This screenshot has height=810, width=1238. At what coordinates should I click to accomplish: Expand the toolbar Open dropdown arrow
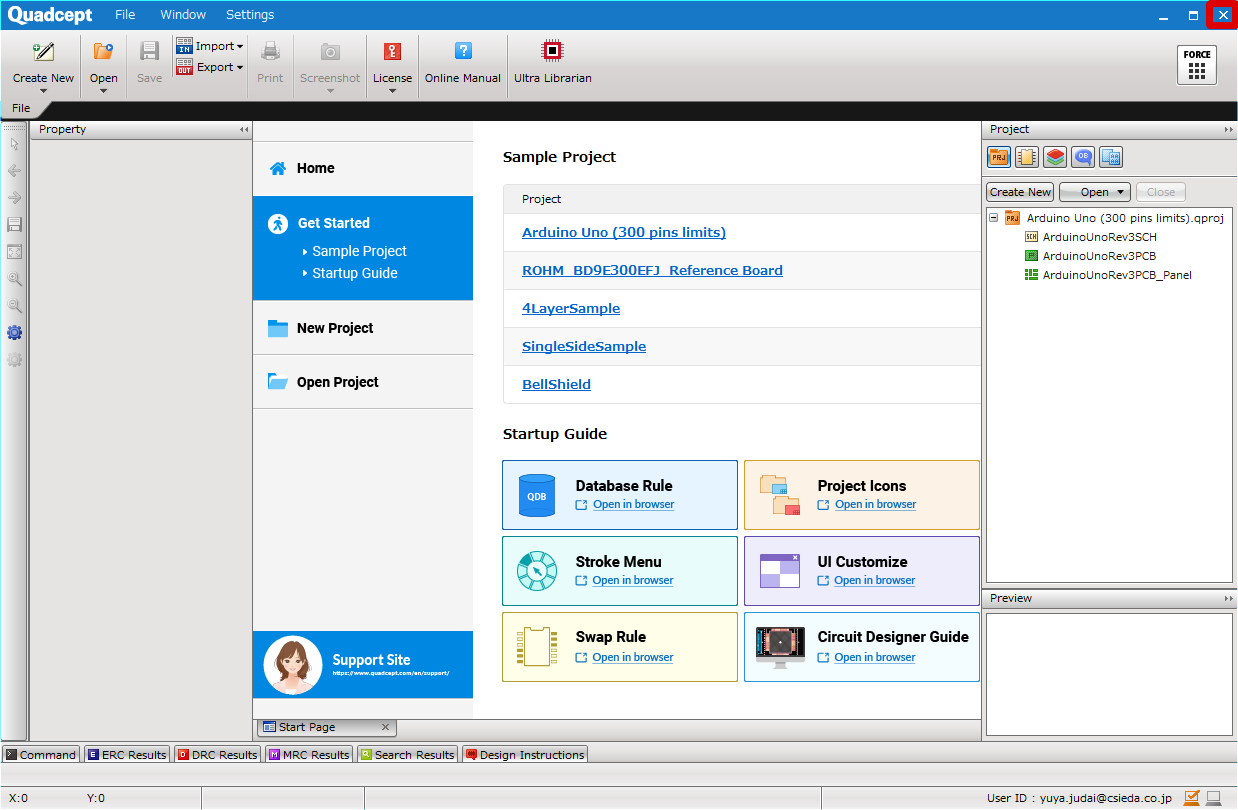[103, 91]
